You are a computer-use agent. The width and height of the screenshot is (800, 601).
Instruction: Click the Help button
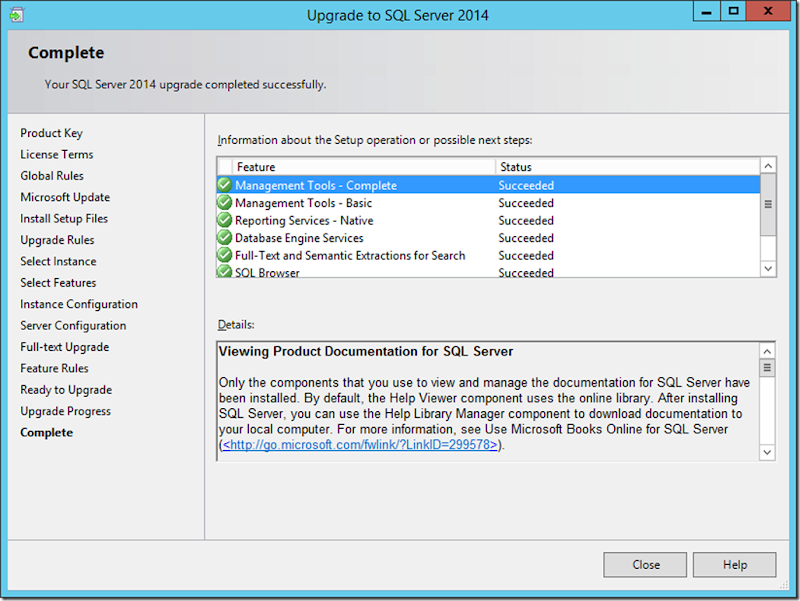(x=734, y=565)
